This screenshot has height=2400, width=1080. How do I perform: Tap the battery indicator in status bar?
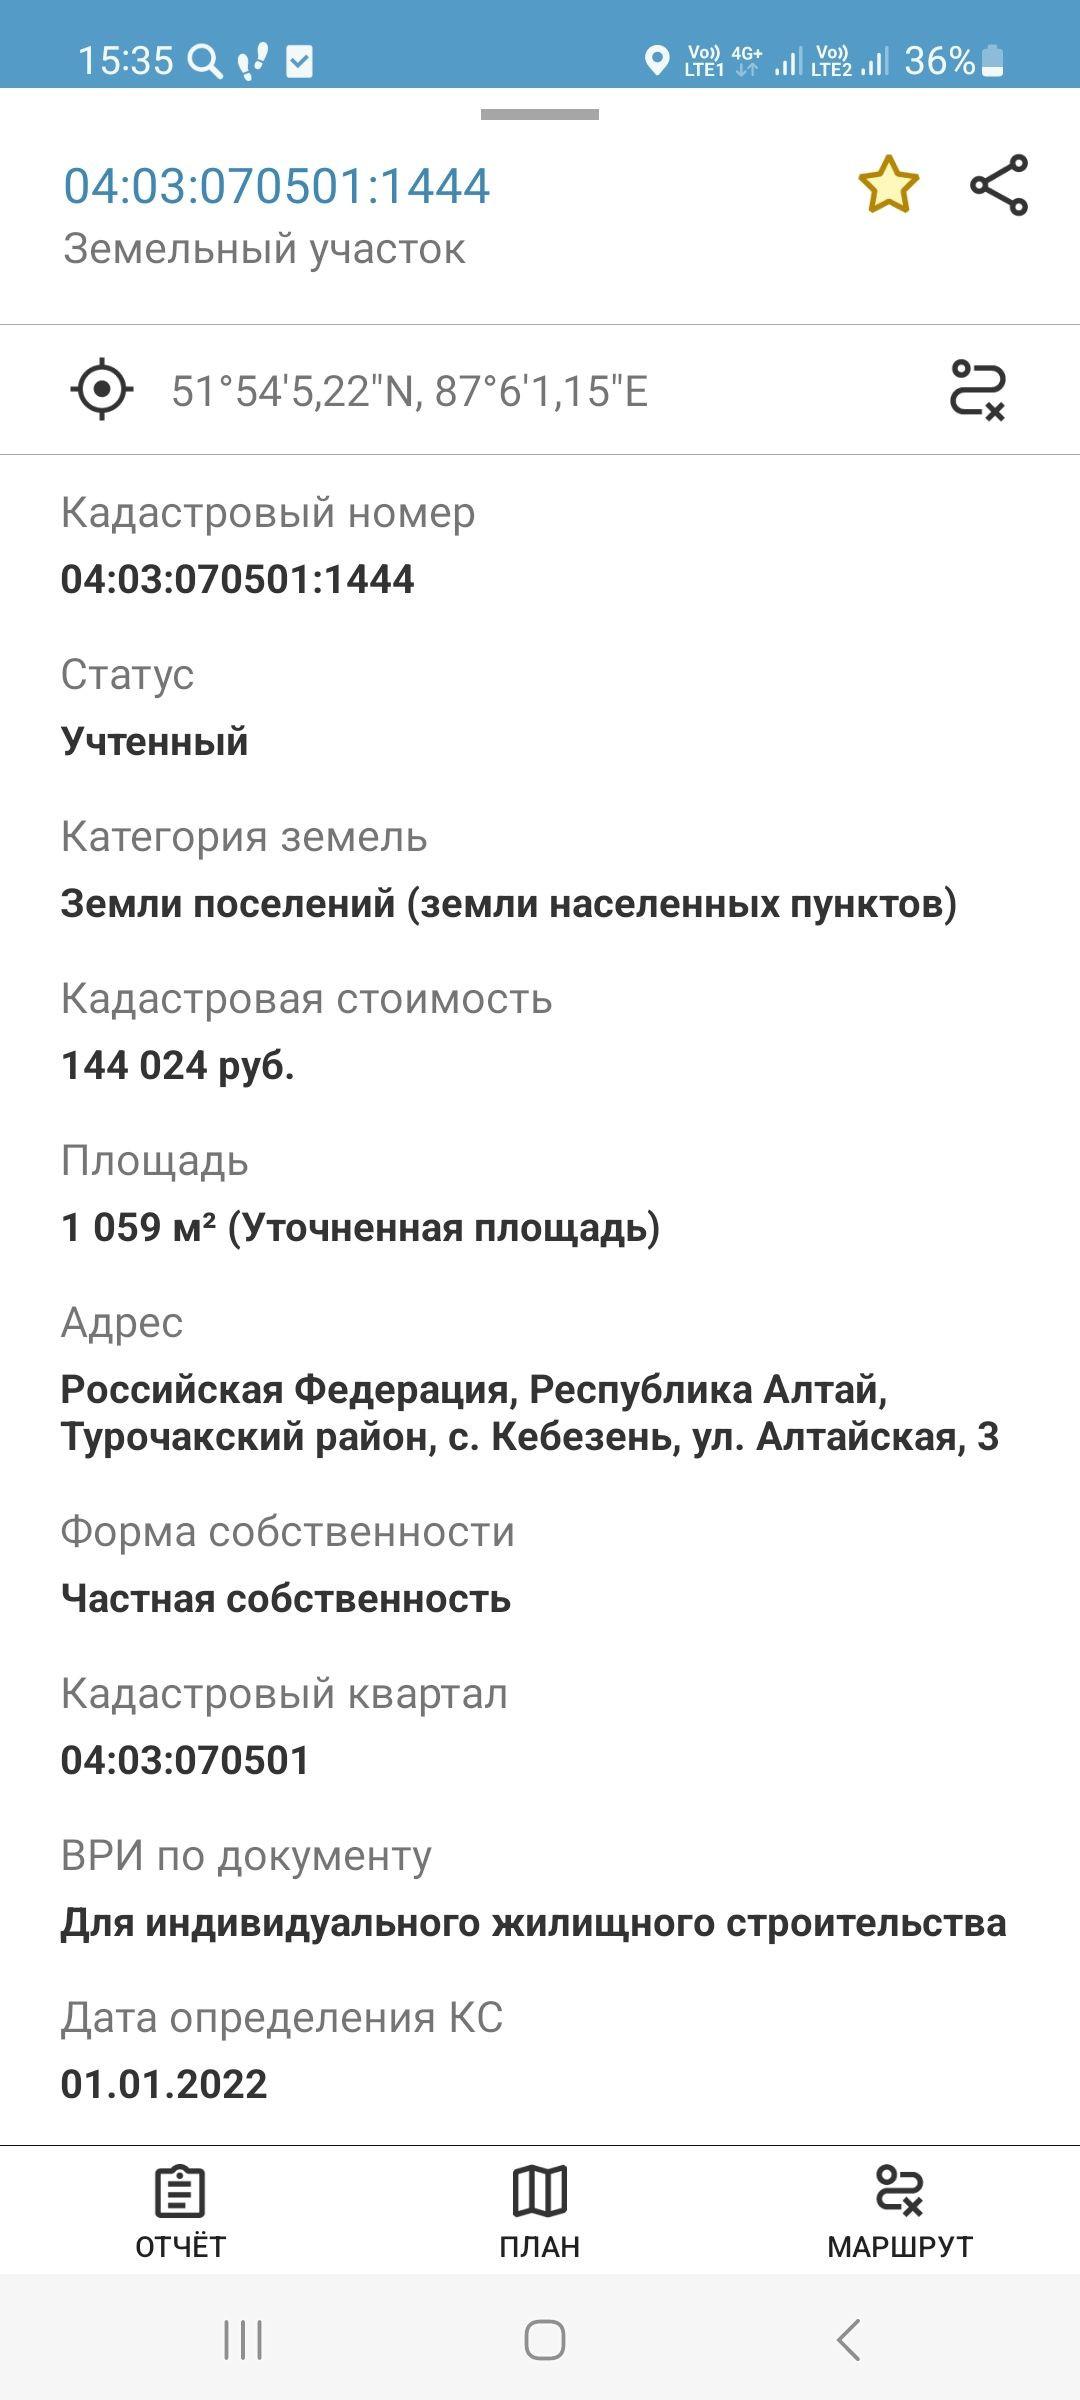[x=992, y=61]
